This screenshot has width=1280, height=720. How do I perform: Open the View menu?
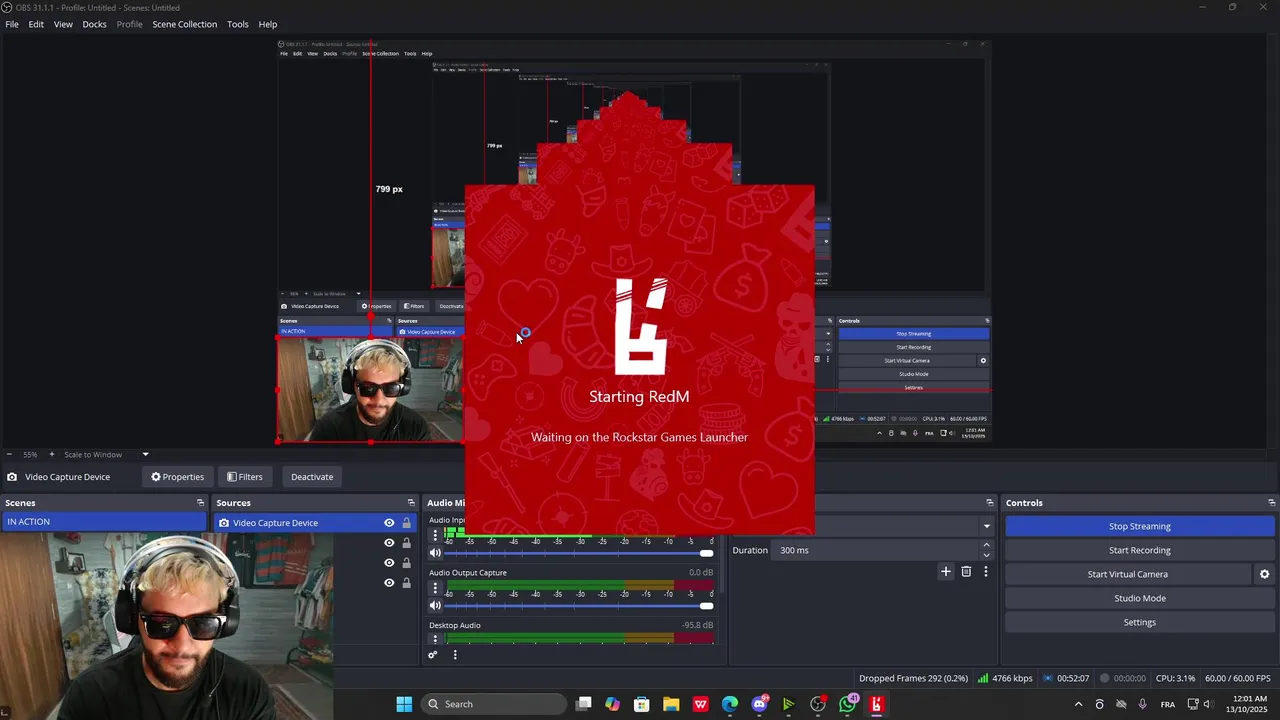(63, 24)
